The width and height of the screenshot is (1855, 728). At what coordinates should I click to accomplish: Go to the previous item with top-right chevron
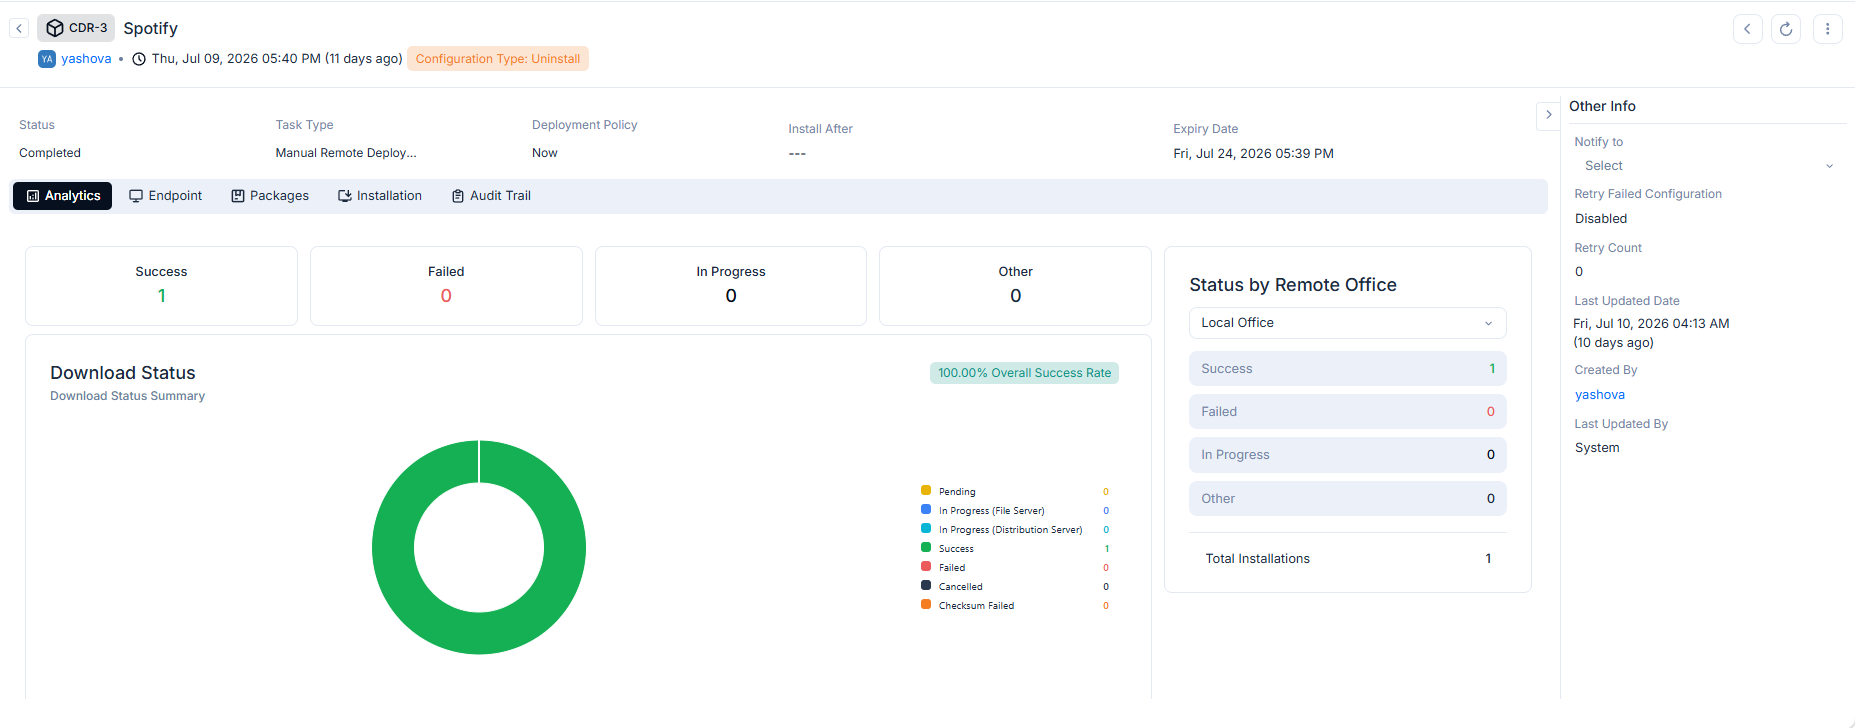1747,29
